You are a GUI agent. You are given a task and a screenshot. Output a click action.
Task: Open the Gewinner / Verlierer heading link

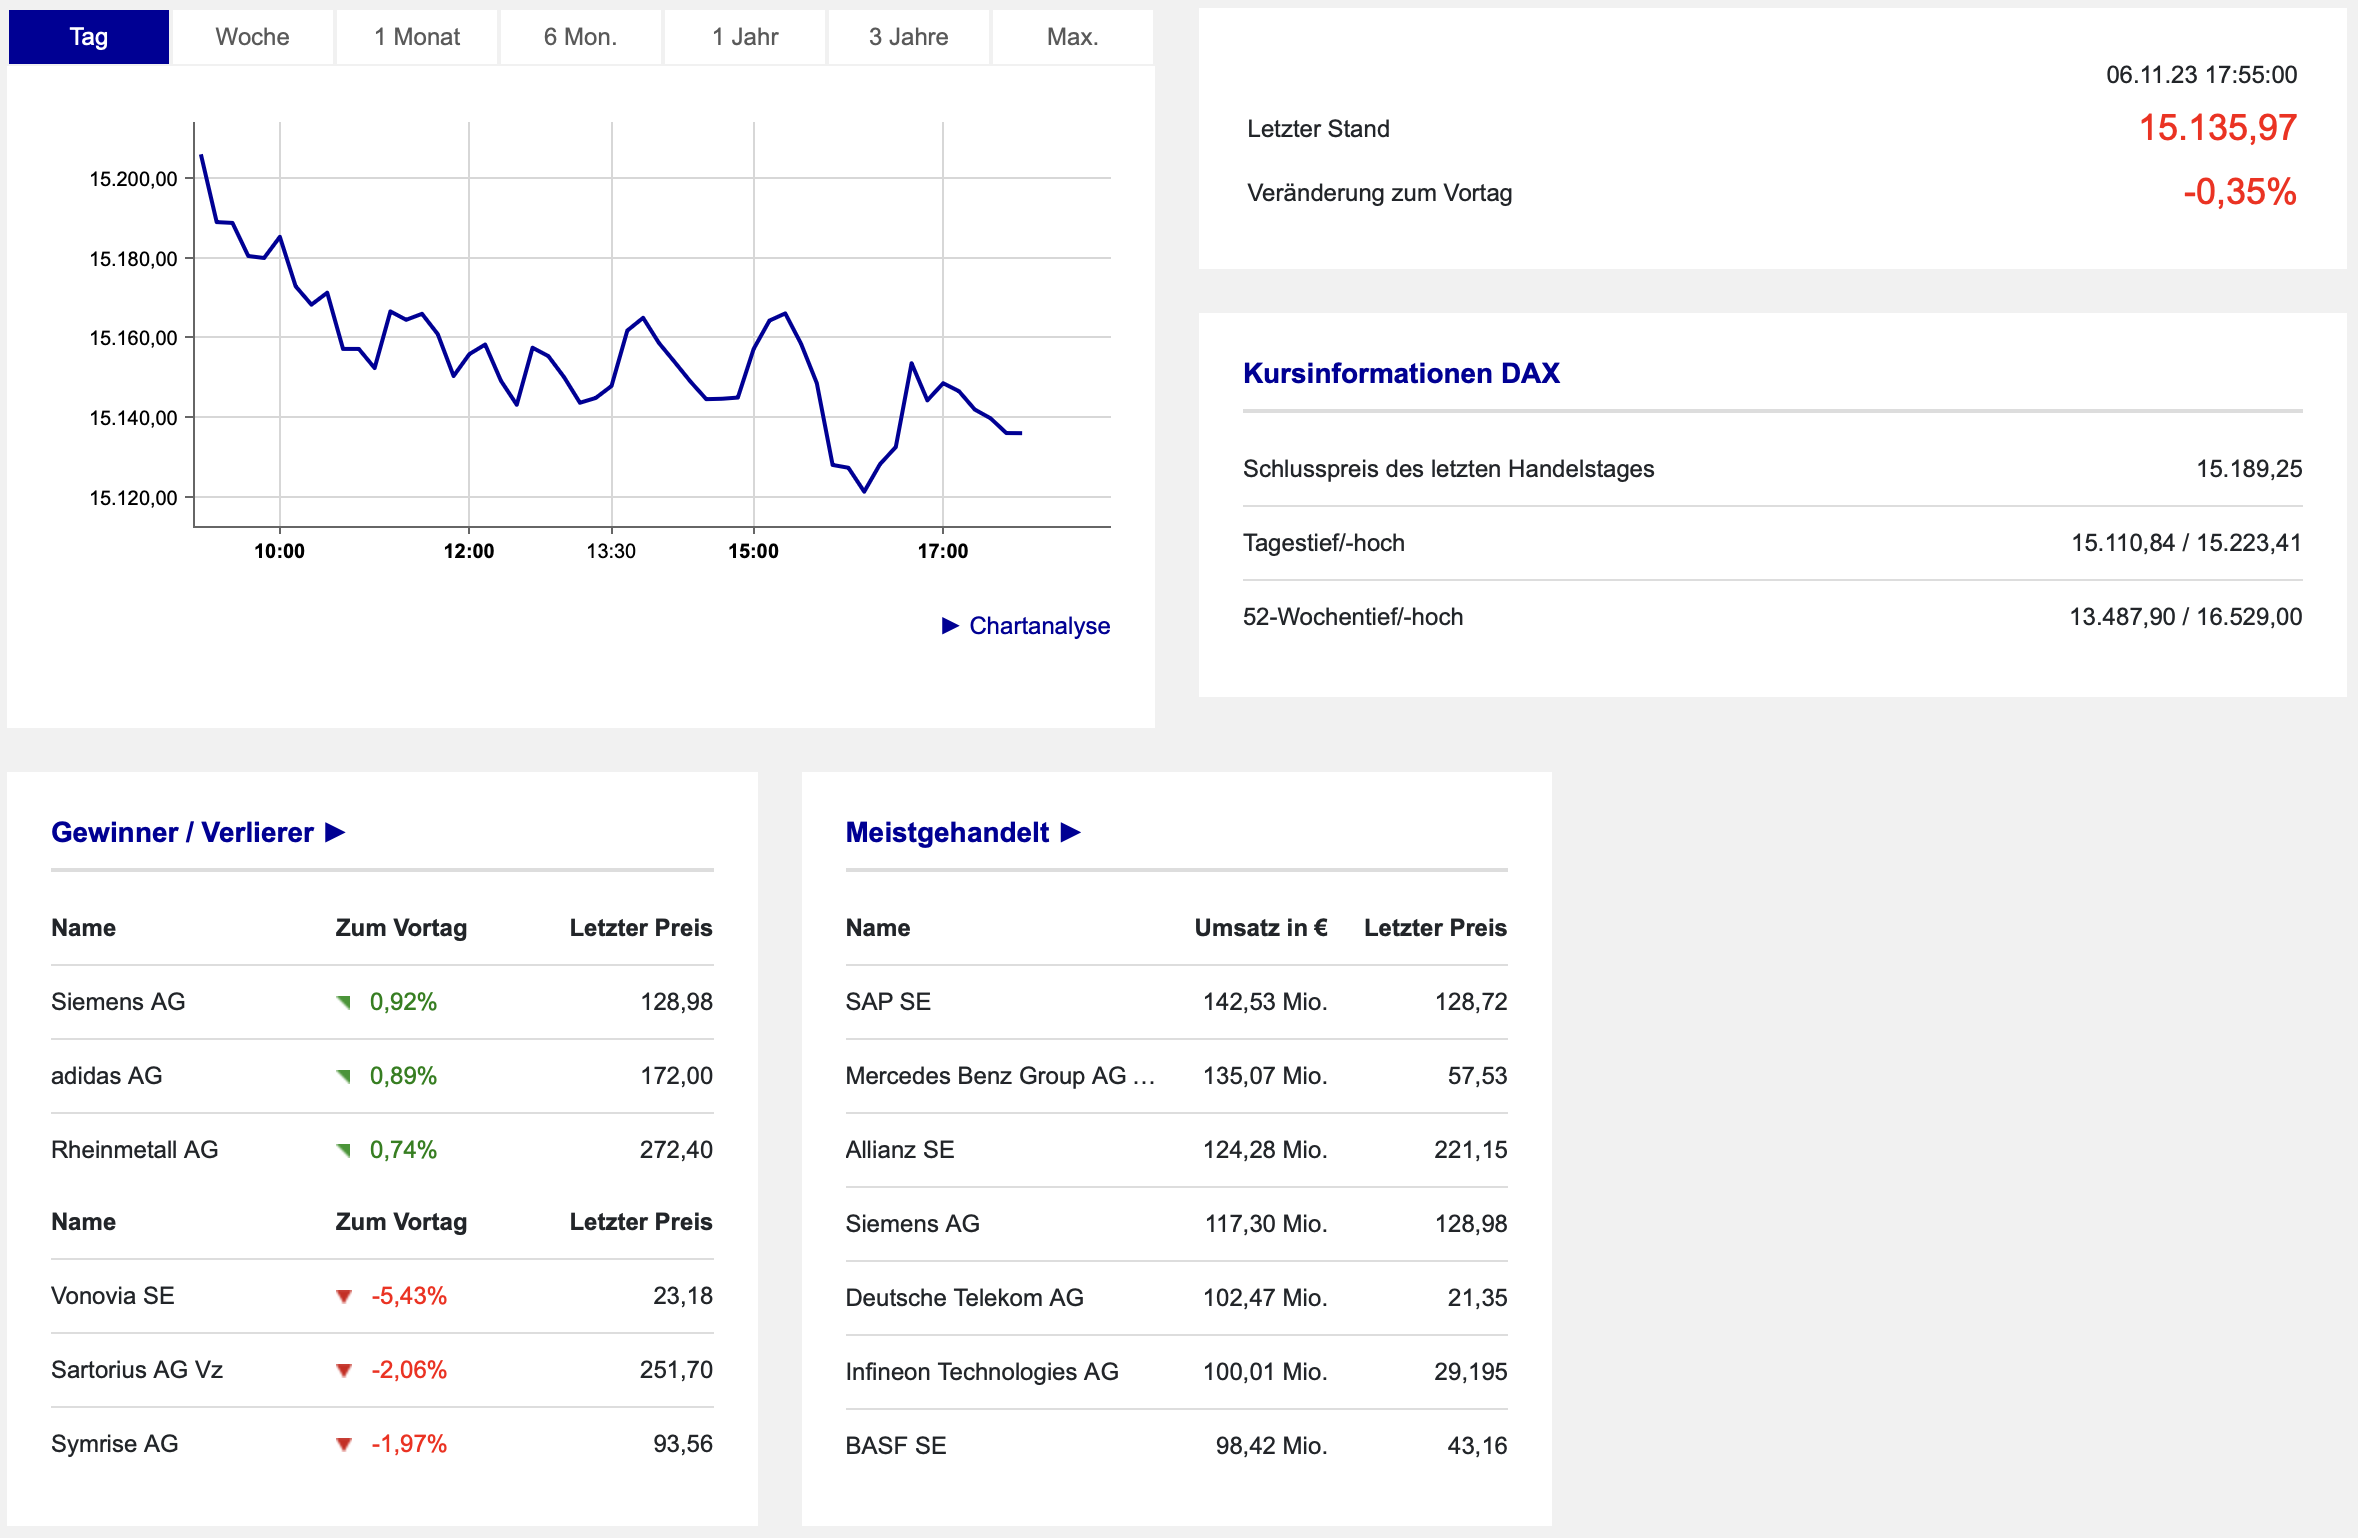(182, 832)
